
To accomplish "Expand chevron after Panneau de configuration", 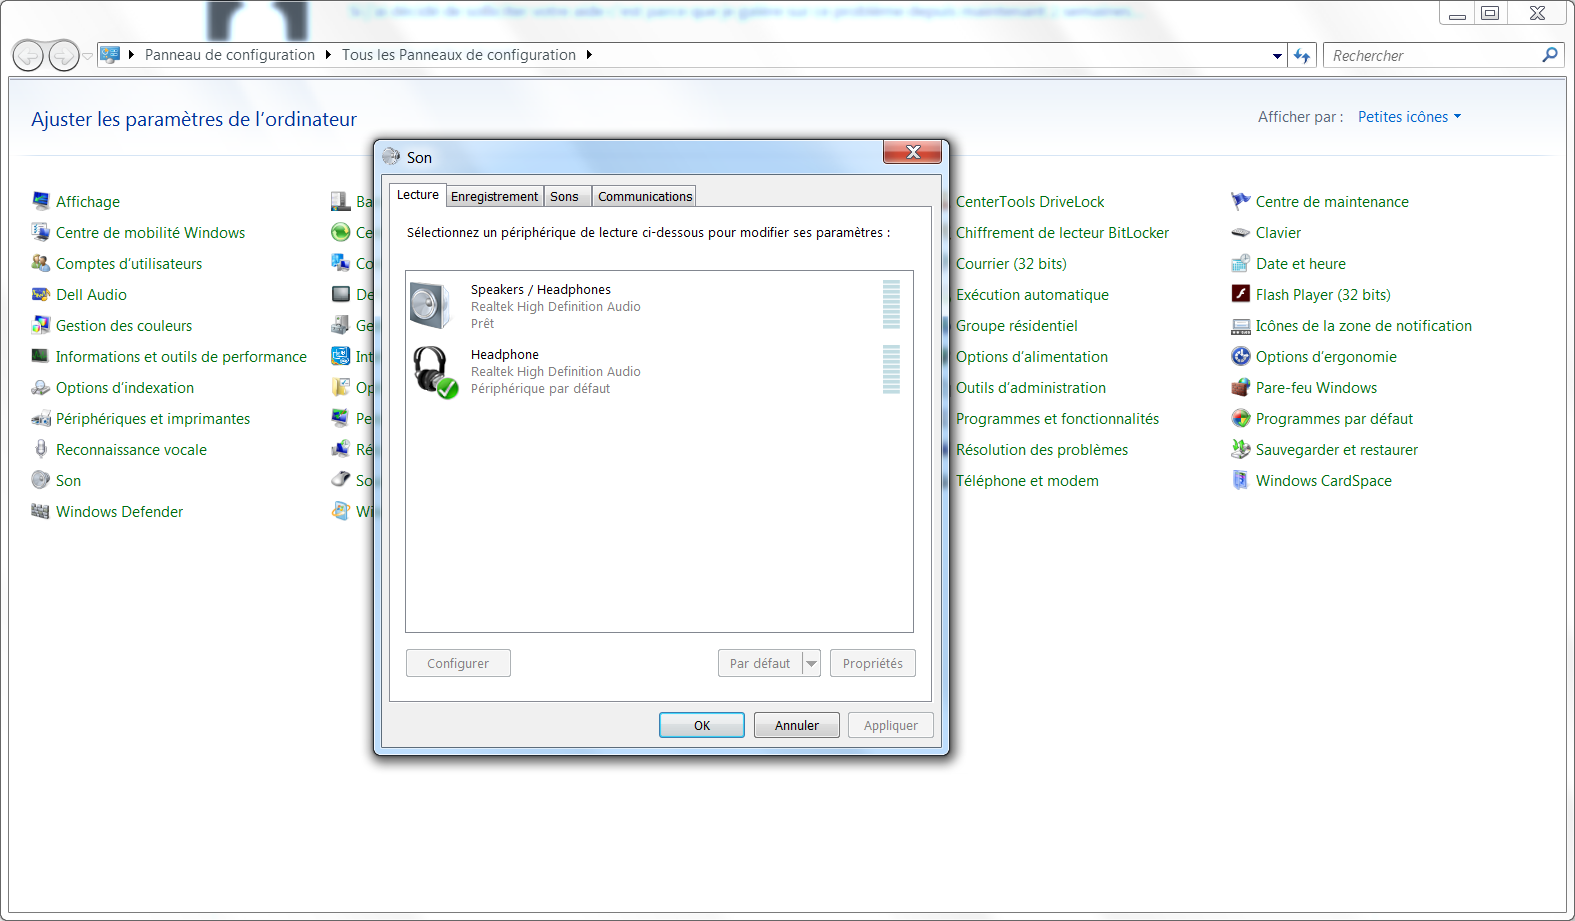I will pos(328,55).
